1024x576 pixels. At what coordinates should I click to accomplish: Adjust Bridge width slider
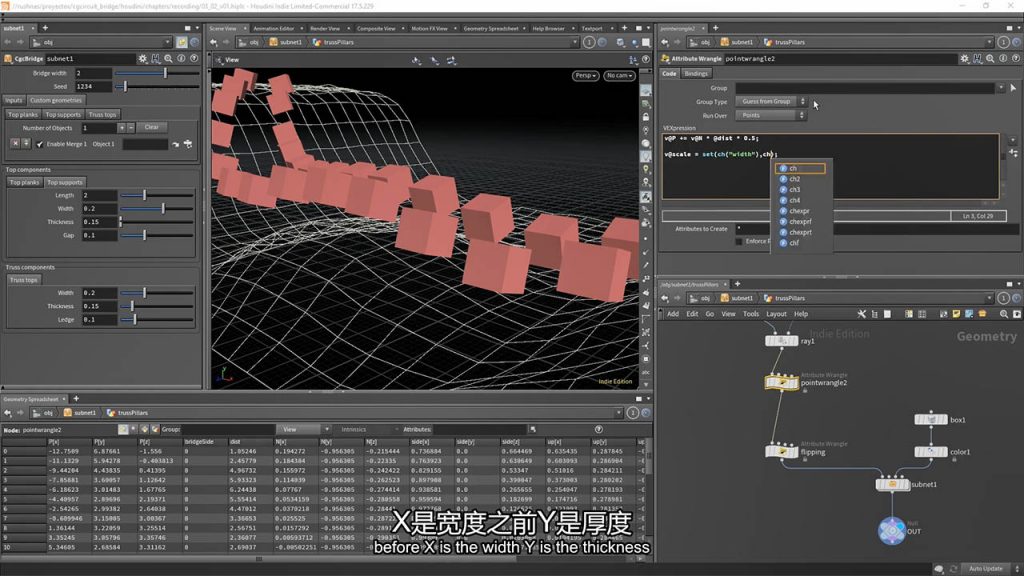click(x=157, y=73)
